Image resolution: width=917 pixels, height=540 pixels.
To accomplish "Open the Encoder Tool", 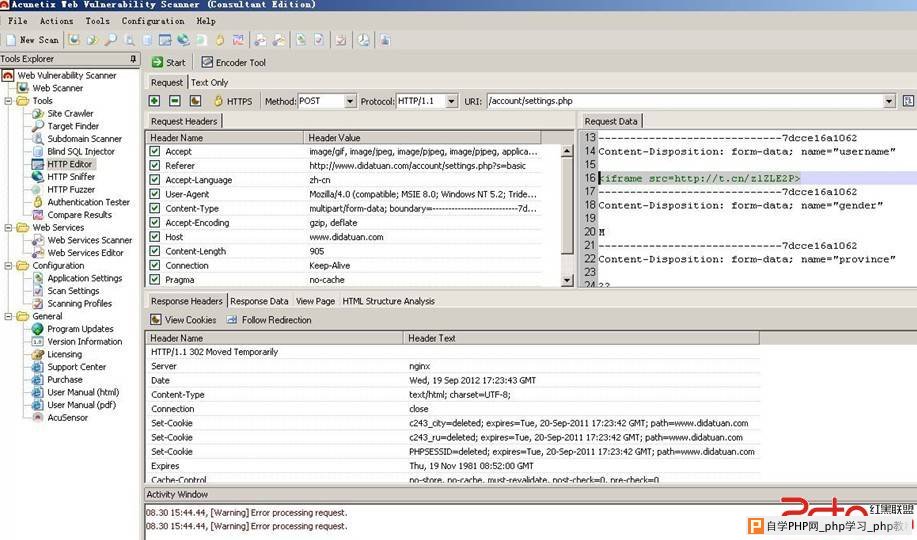I will (x=233, y=63).
